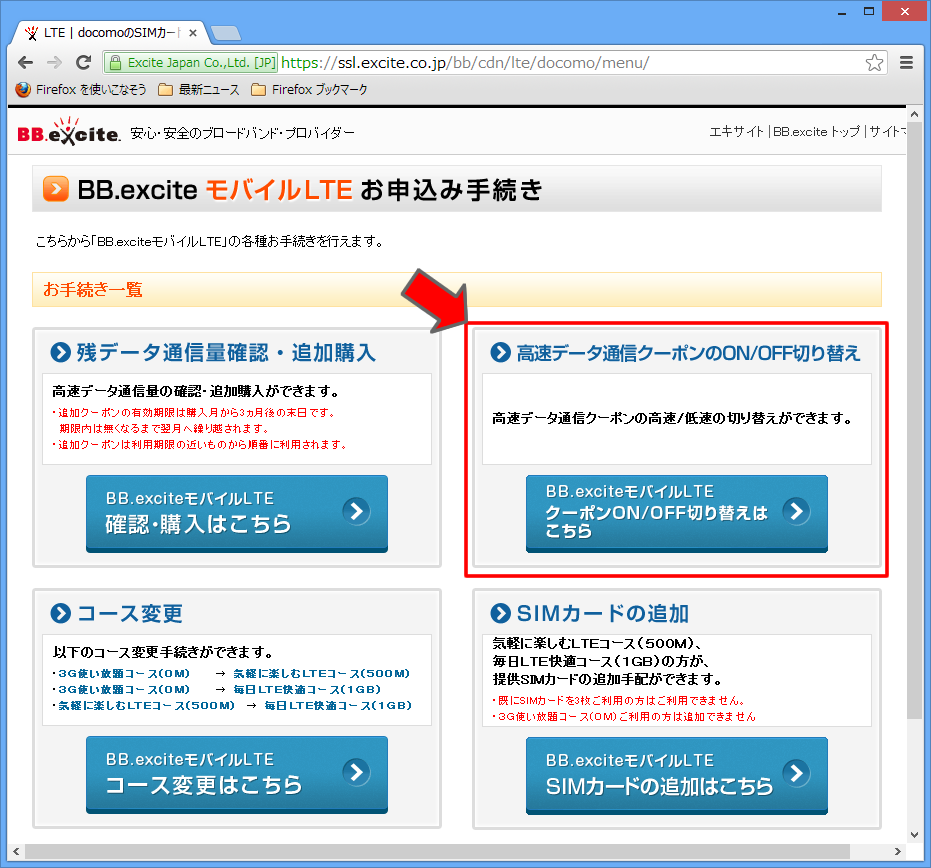Click the chevron on 確認・購入 button
This screenshot has height=868, width=931.
(356, 511)
